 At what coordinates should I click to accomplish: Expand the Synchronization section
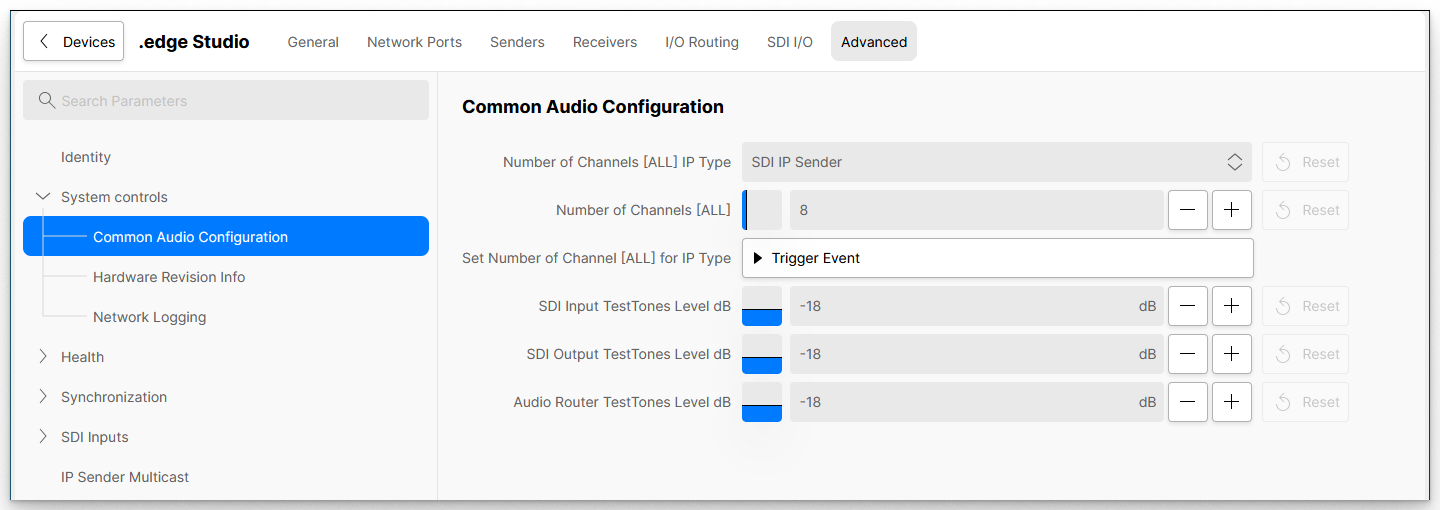tap(43, 397)
